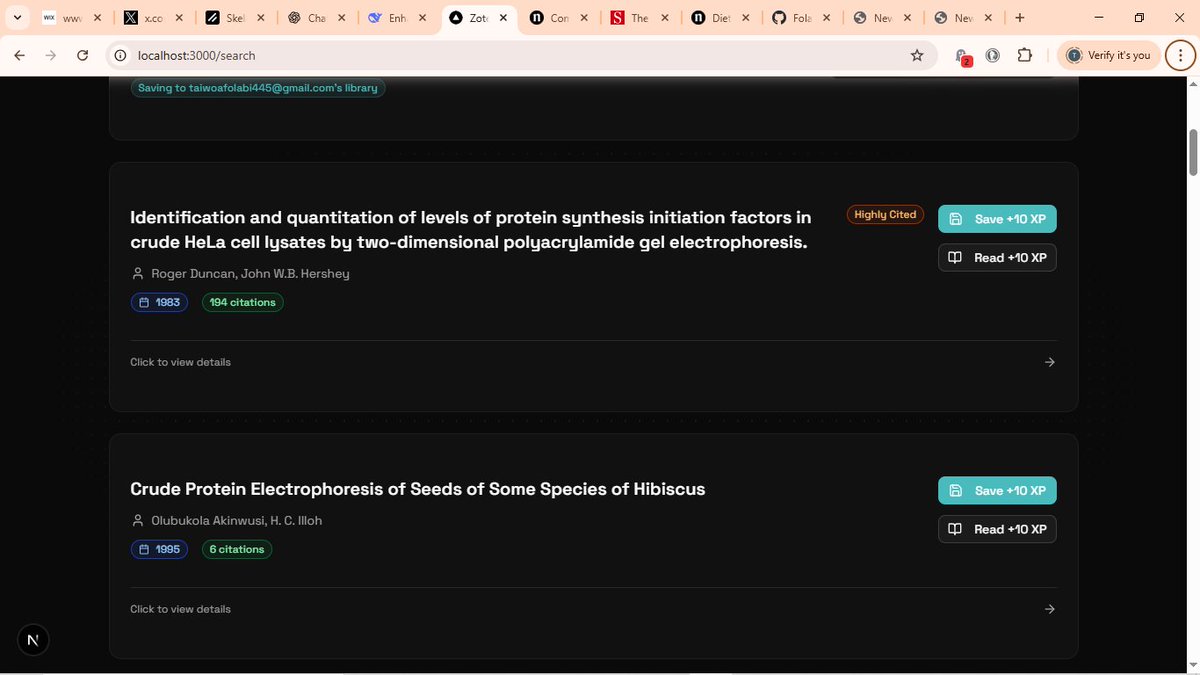Save the HeLa cell lysates paper
Image resolution: width=1200 pixels, height=675 pixels.
point(997,219)
